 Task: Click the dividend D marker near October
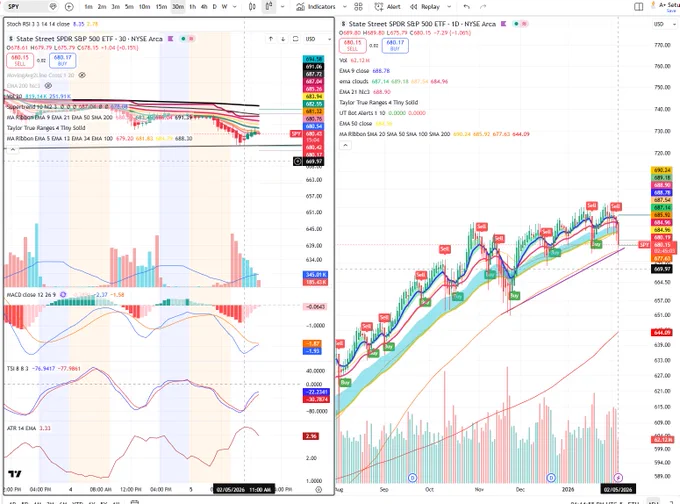tap(412, 478)
